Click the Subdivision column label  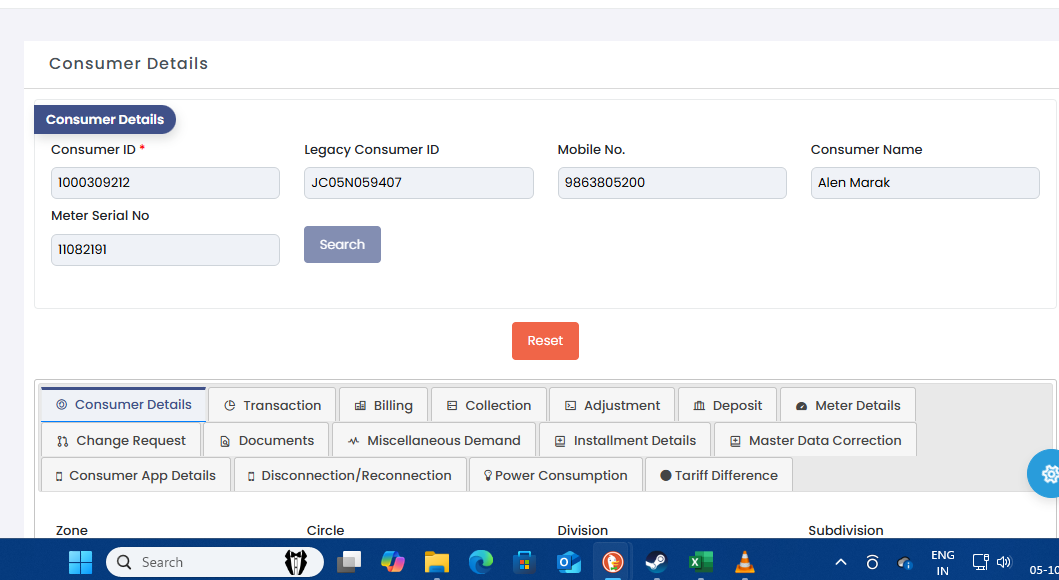[x=846, y=531]
